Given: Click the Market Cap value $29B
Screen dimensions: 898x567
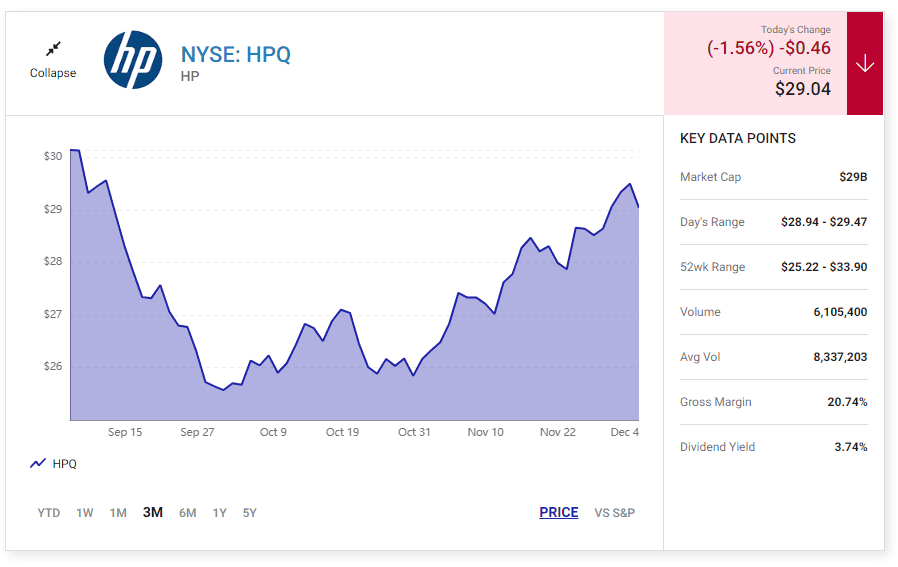Looking at the screenshot, I should (x=853, y=177).
